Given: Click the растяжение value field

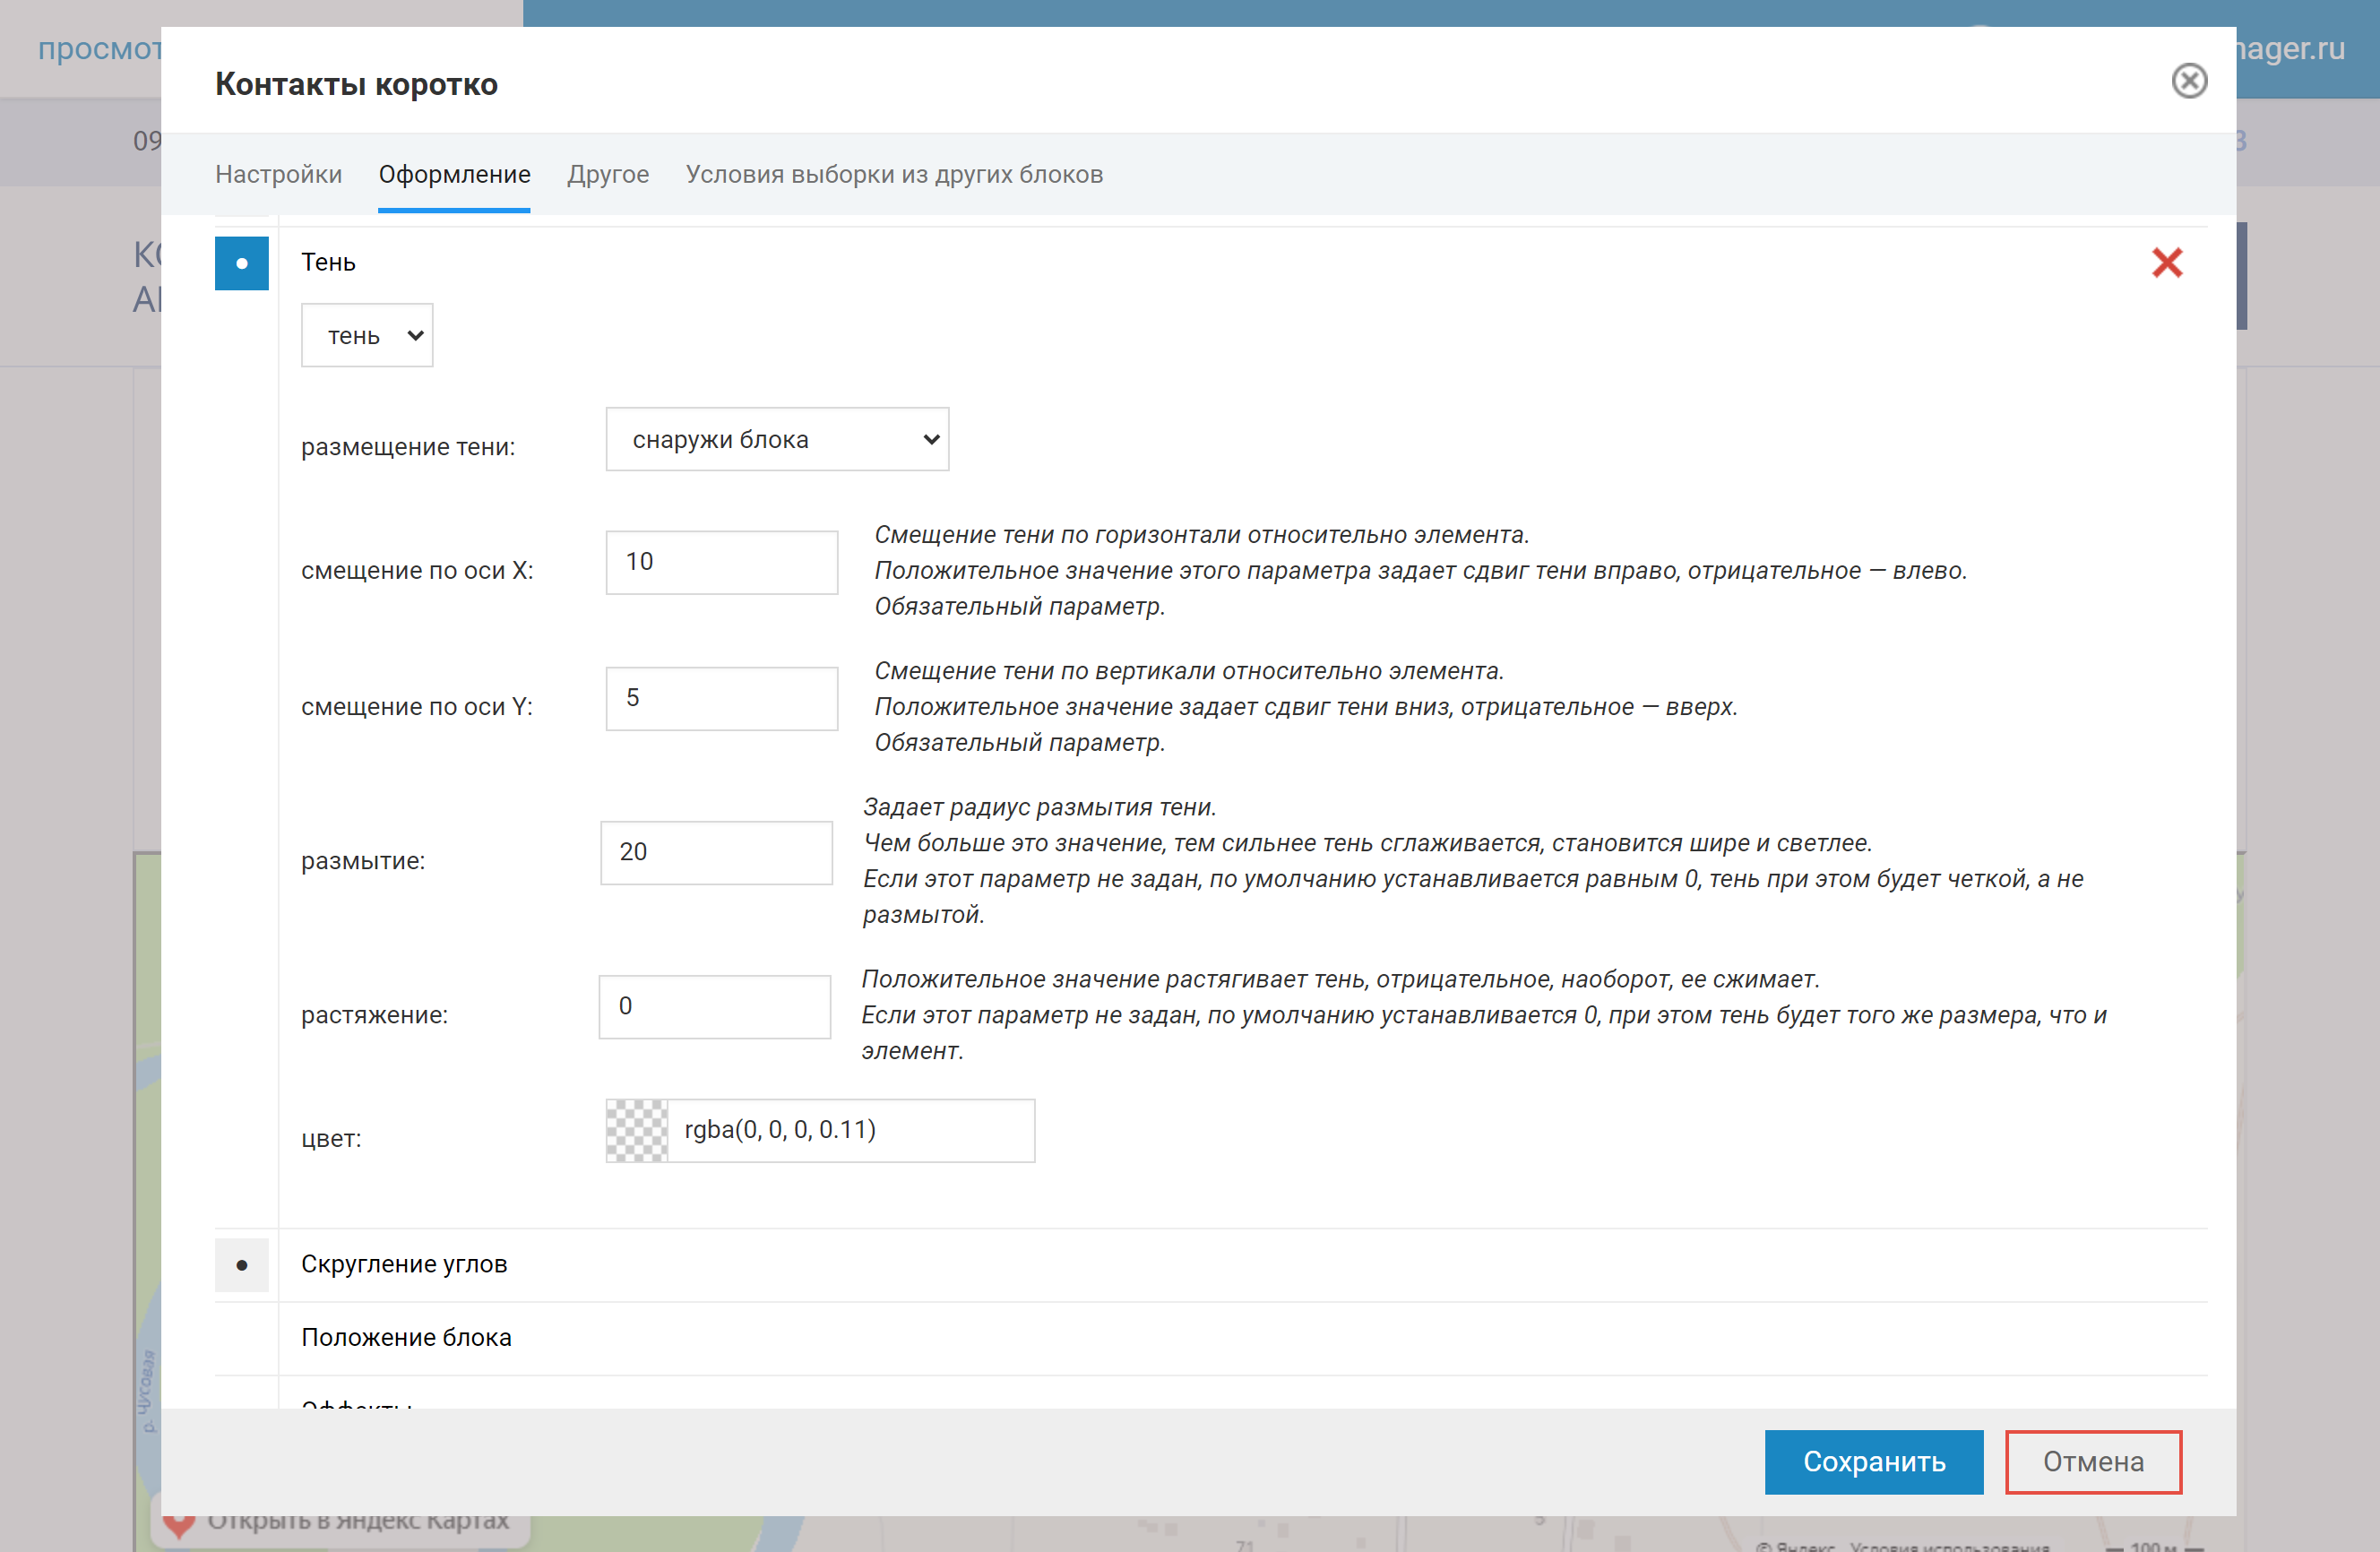Looking at the screenshot, I should pyautogui.click(x=714, y=1006).
